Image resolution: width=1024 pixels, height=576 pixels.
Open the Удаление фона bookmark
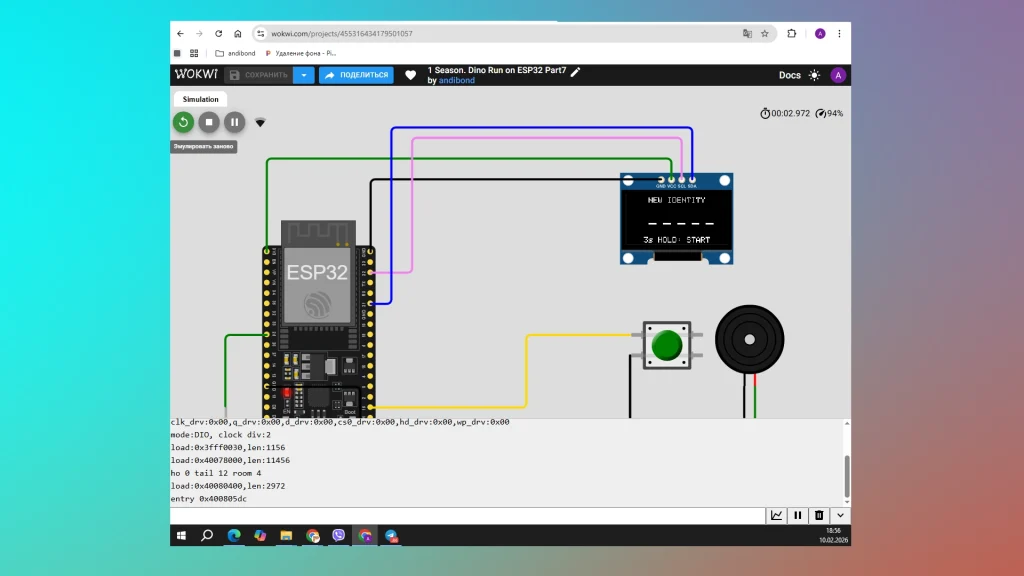(300, 53)
